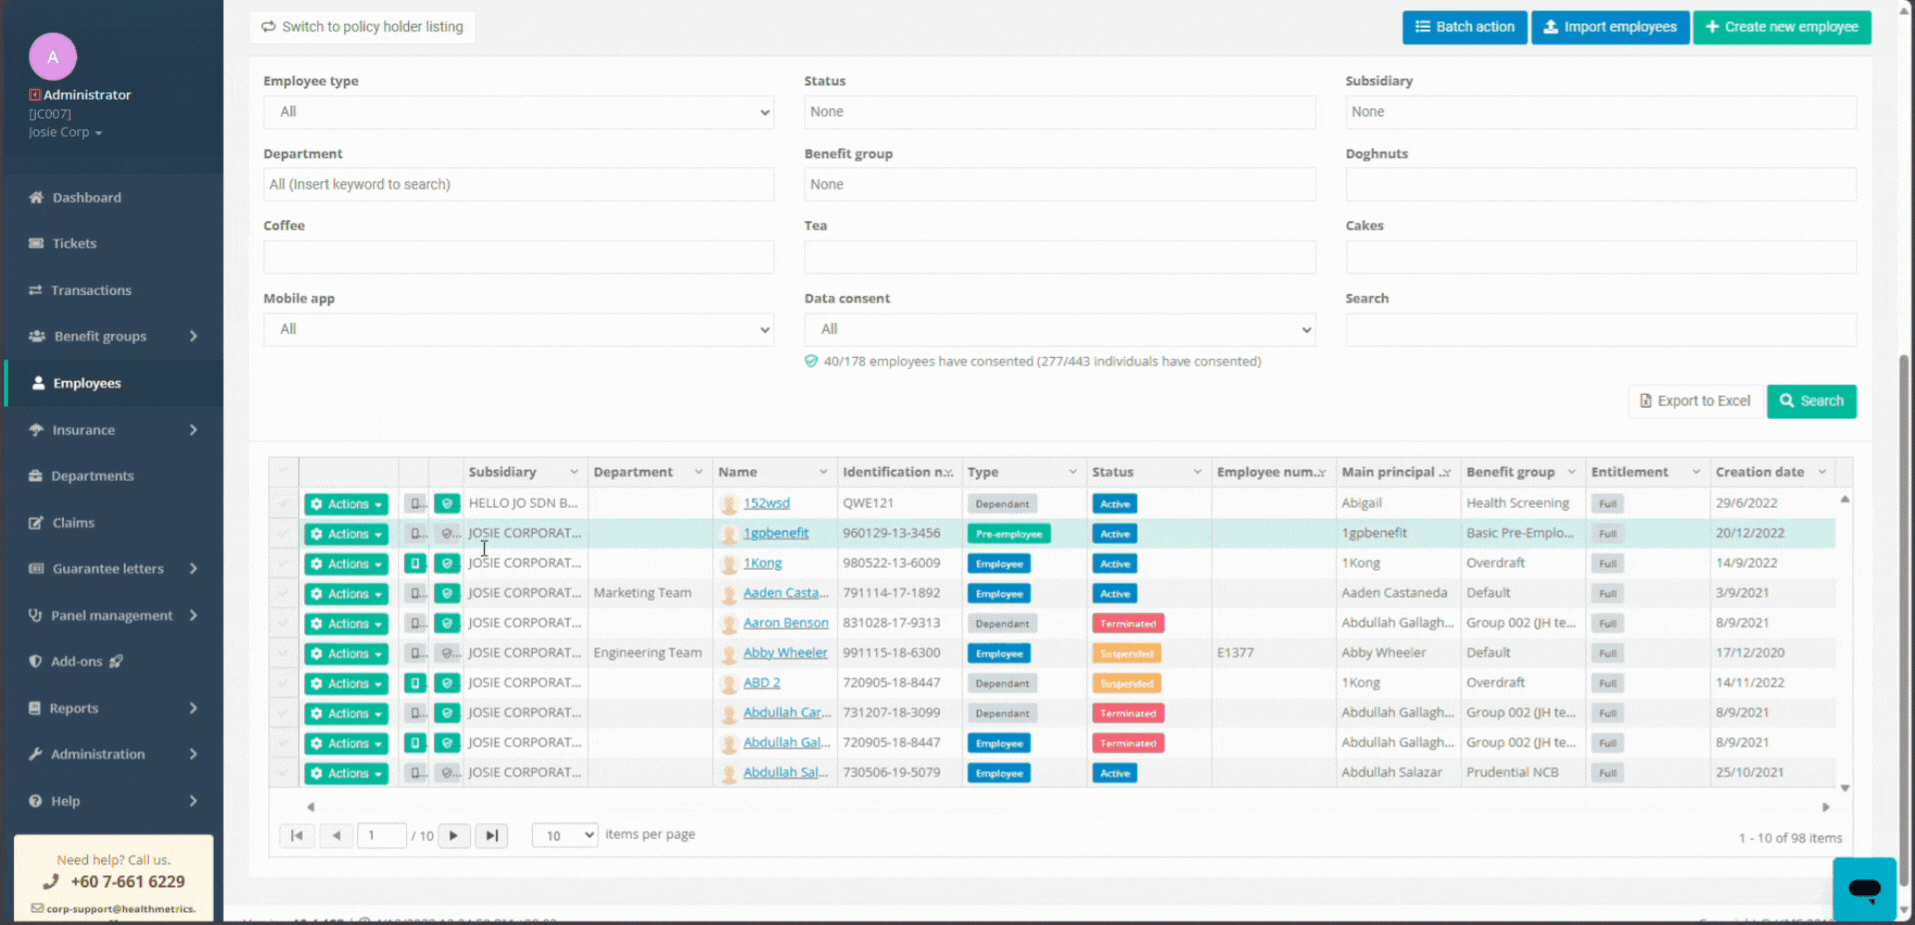Image resolution: width=1915 pixels, height=925 pixels.
Task: Click the Create new employee button
Action: pyautogui.click(x=1781, y=27)
